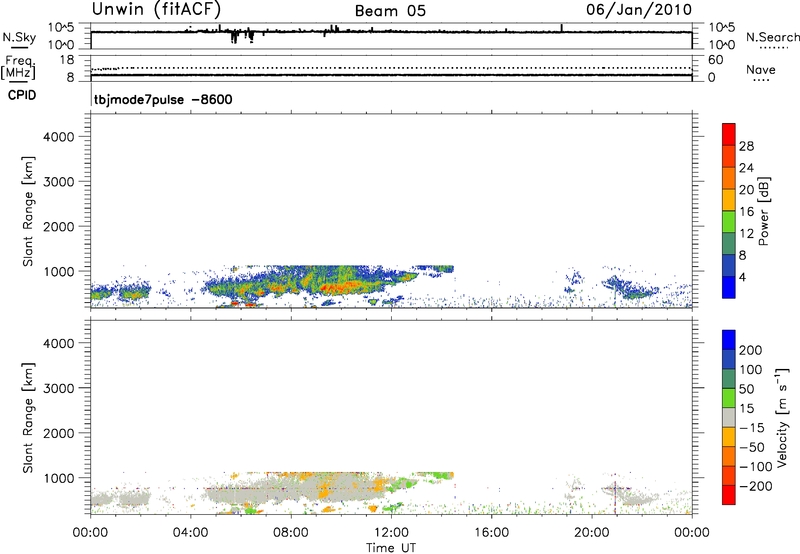
Task: Click the 'Power [dB]' colorbar title
Action: [x=763, y=211]
